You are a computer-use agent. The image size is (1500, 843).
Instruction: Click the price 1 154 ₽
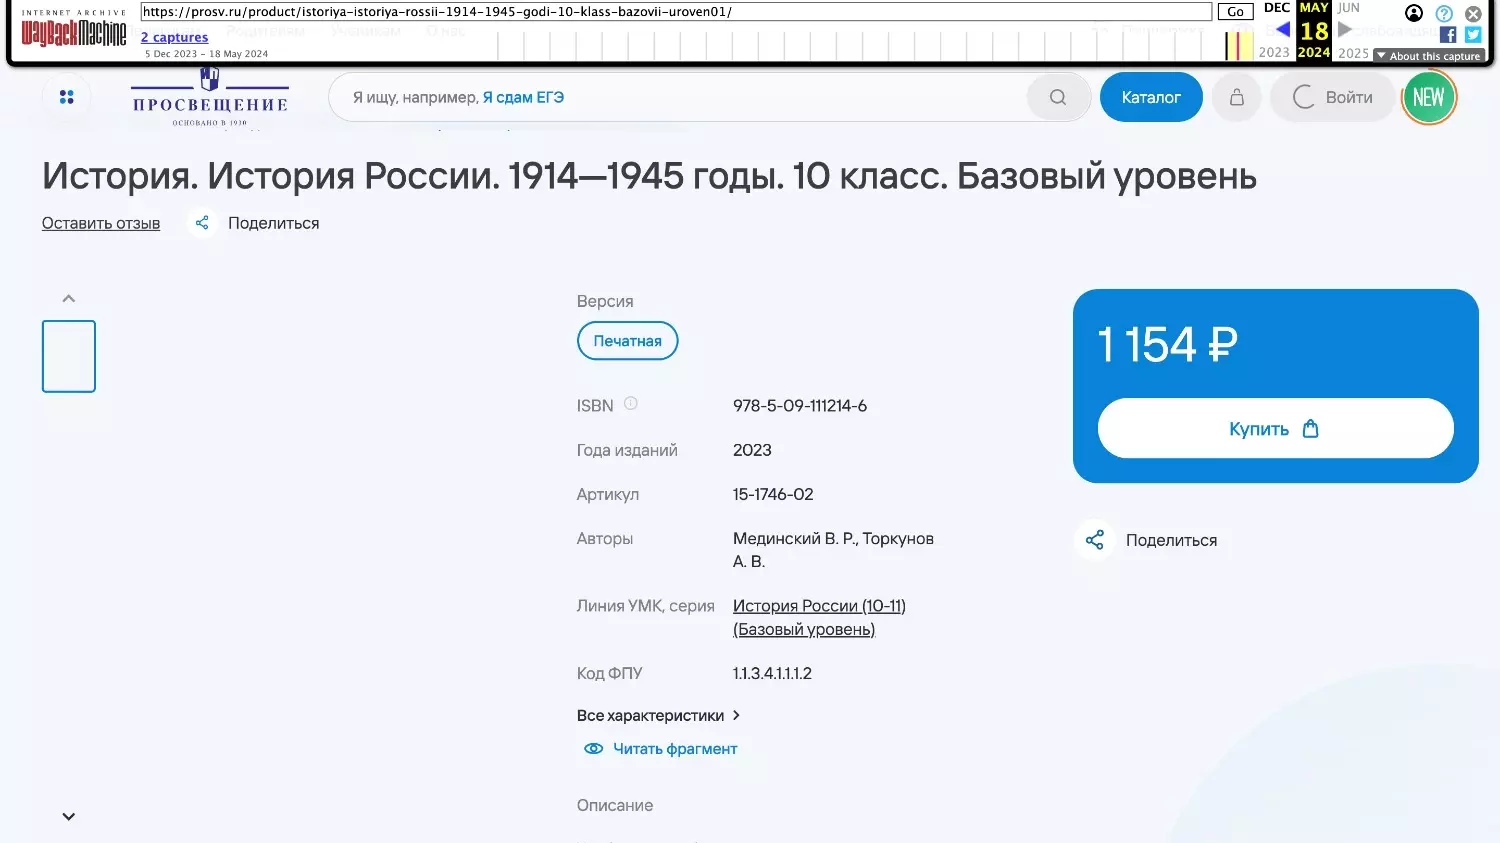[x=1167, y=345]
